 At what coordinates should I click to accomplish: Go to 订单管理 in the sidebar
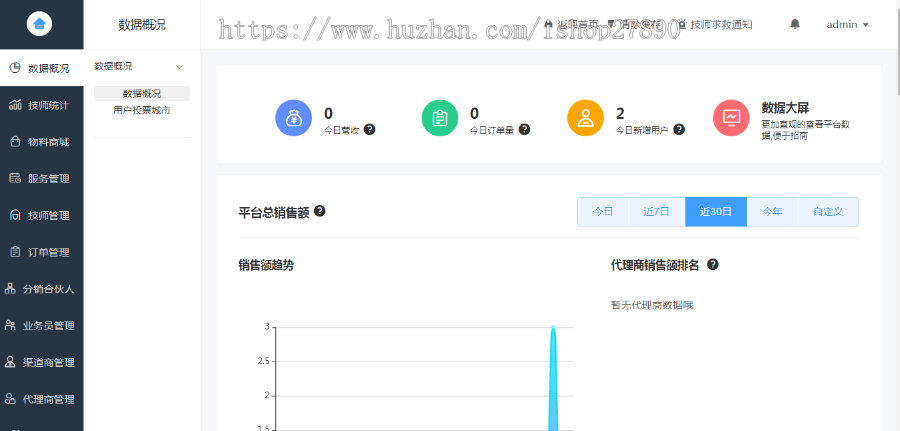click(x=41, y=252)
